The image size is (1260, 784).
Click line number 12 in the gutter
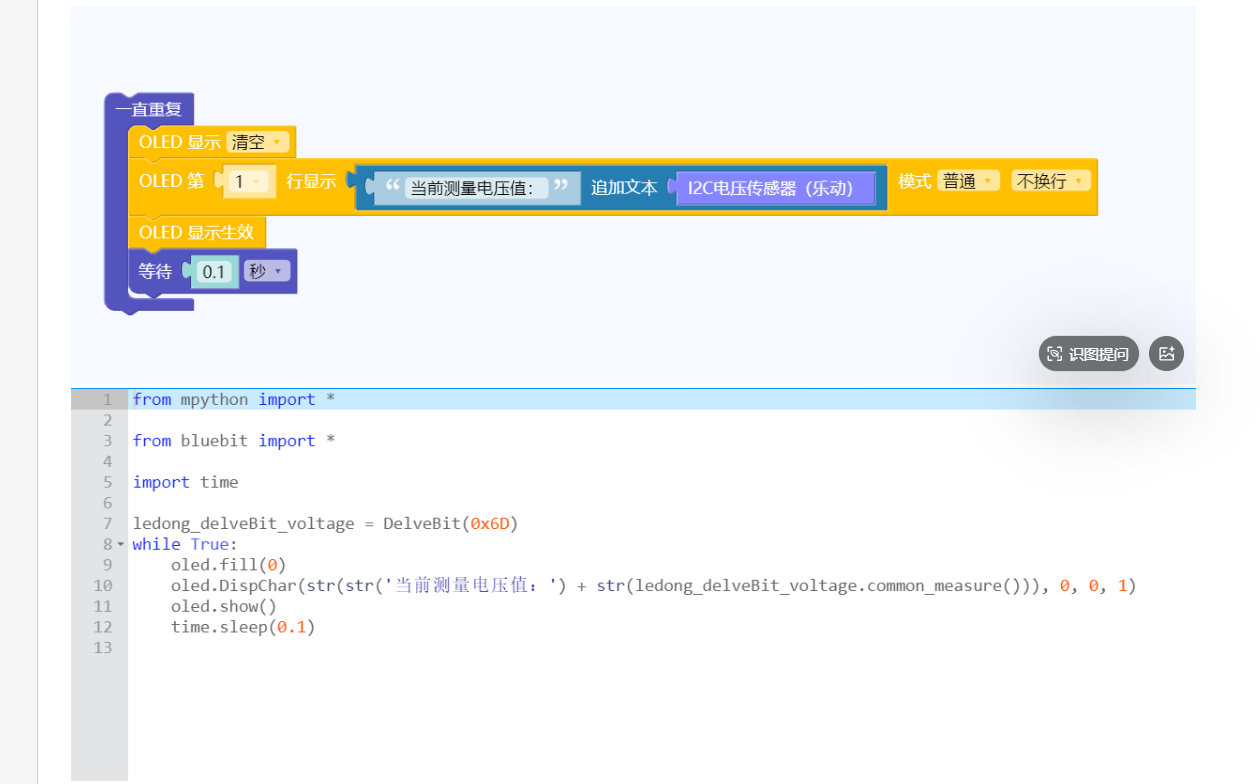[103, 627]
